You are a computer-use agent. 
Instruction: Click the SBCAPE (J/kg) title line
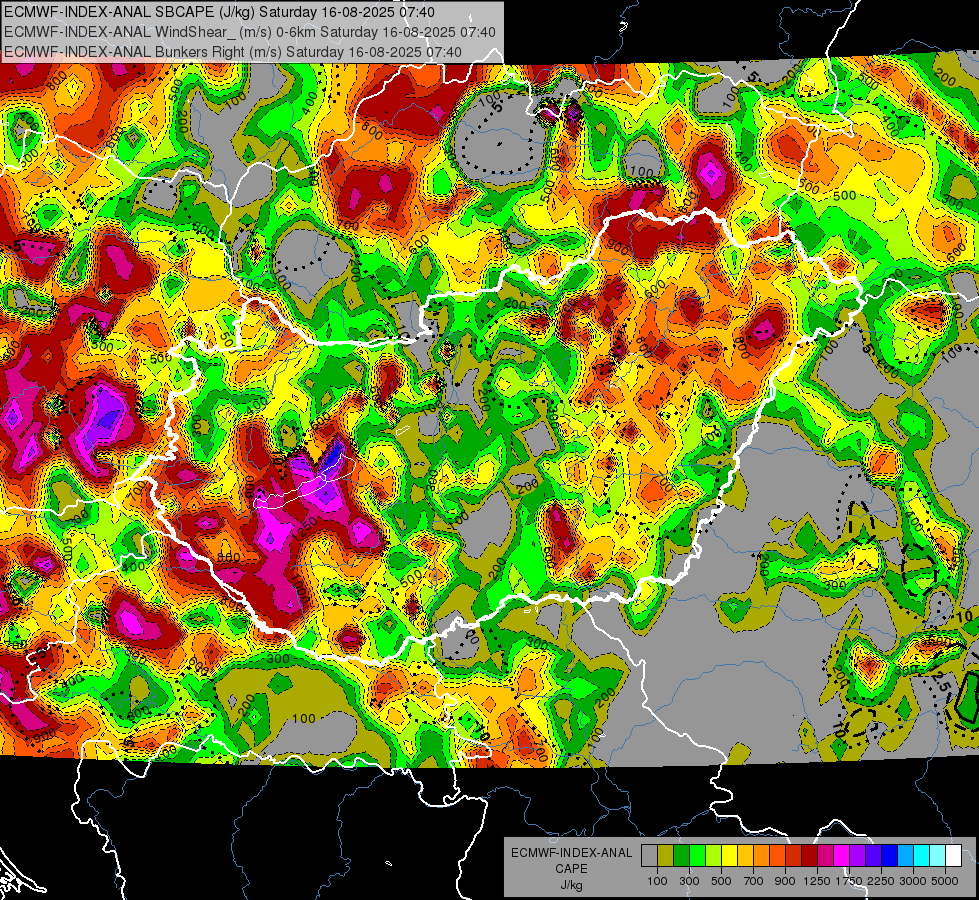[x=219, y=12]
